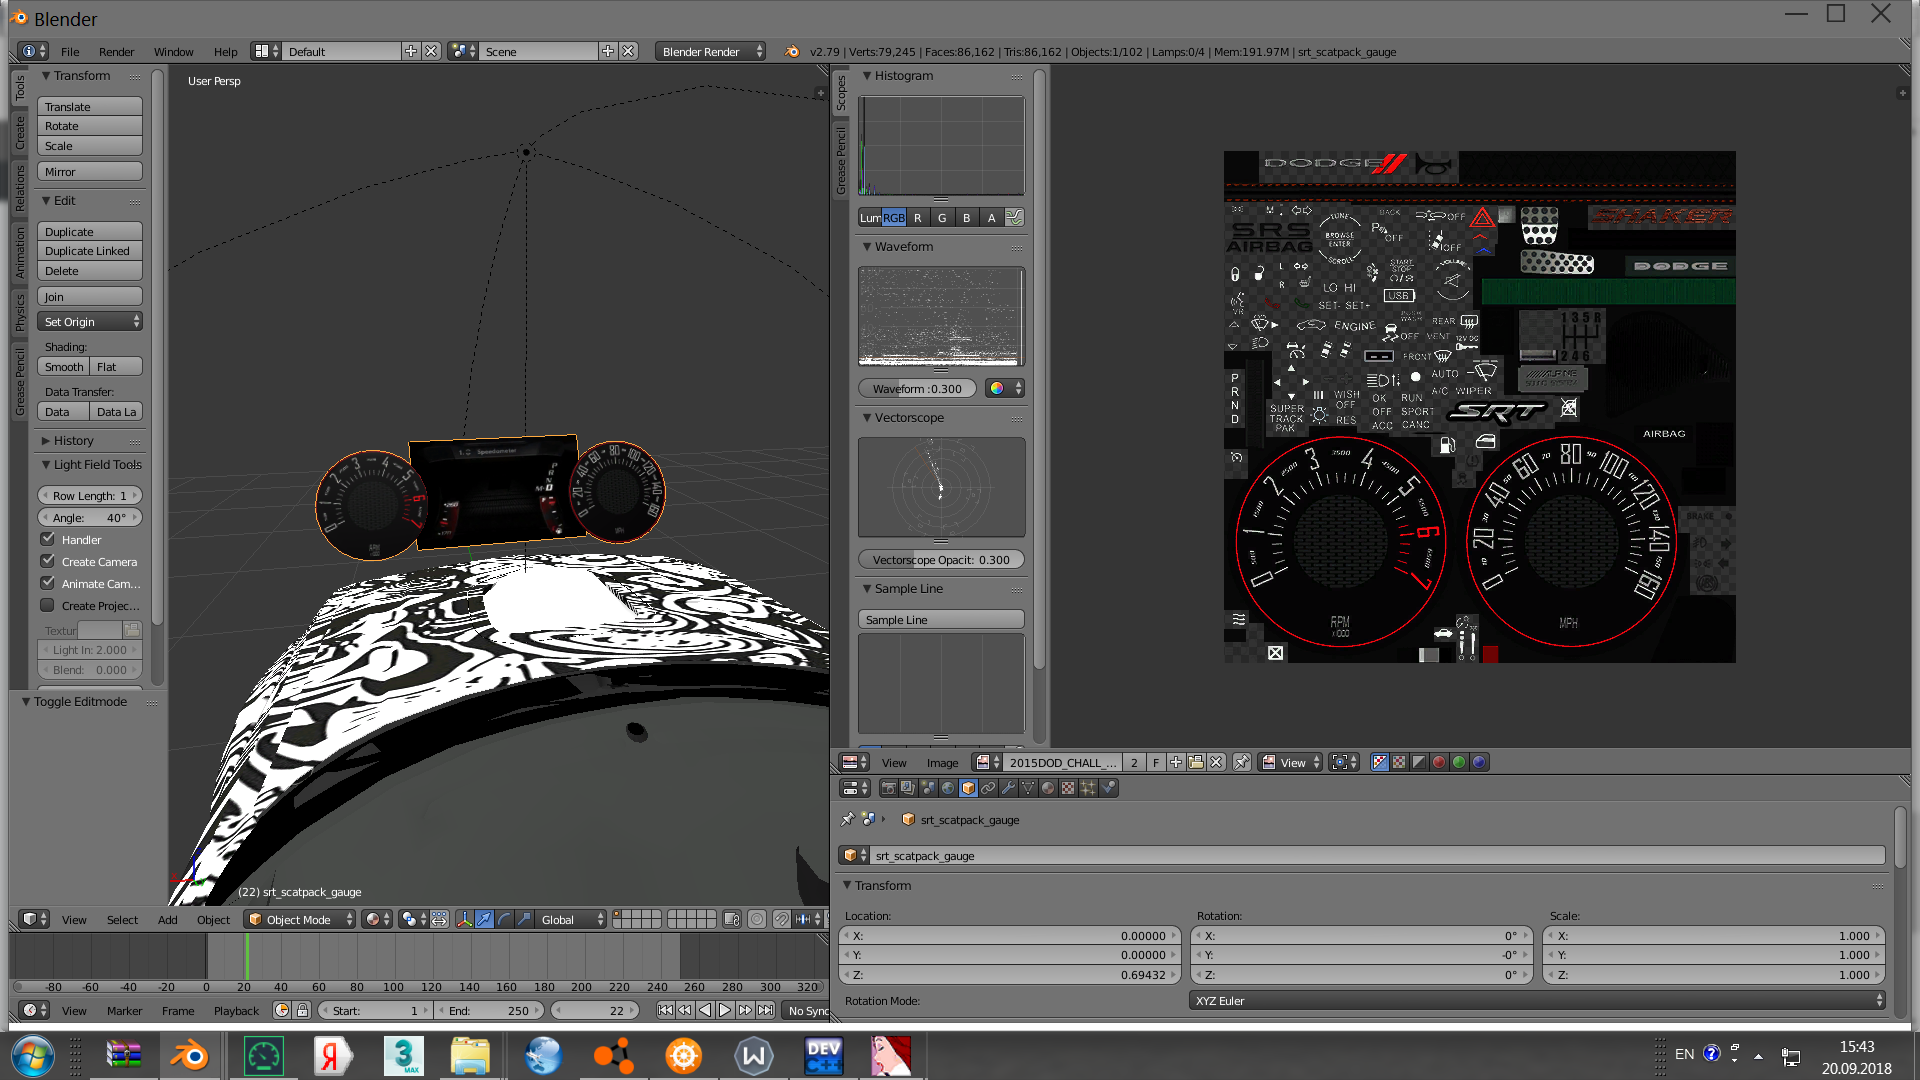Screen dimensions: 1920x1080
Task: Open the Modifiers wrench tab
Action: 1008,788
